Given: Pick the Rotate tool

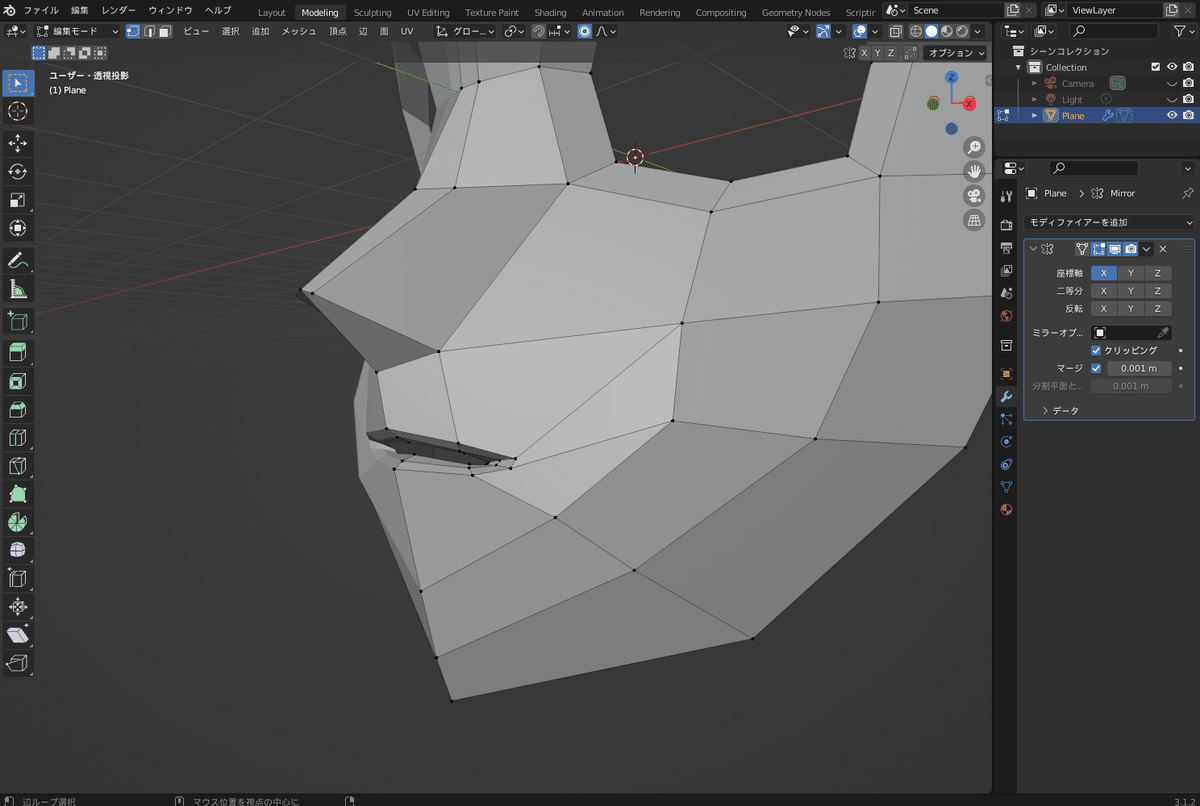Looking at the screenshot, I should (x=18, y=171).
